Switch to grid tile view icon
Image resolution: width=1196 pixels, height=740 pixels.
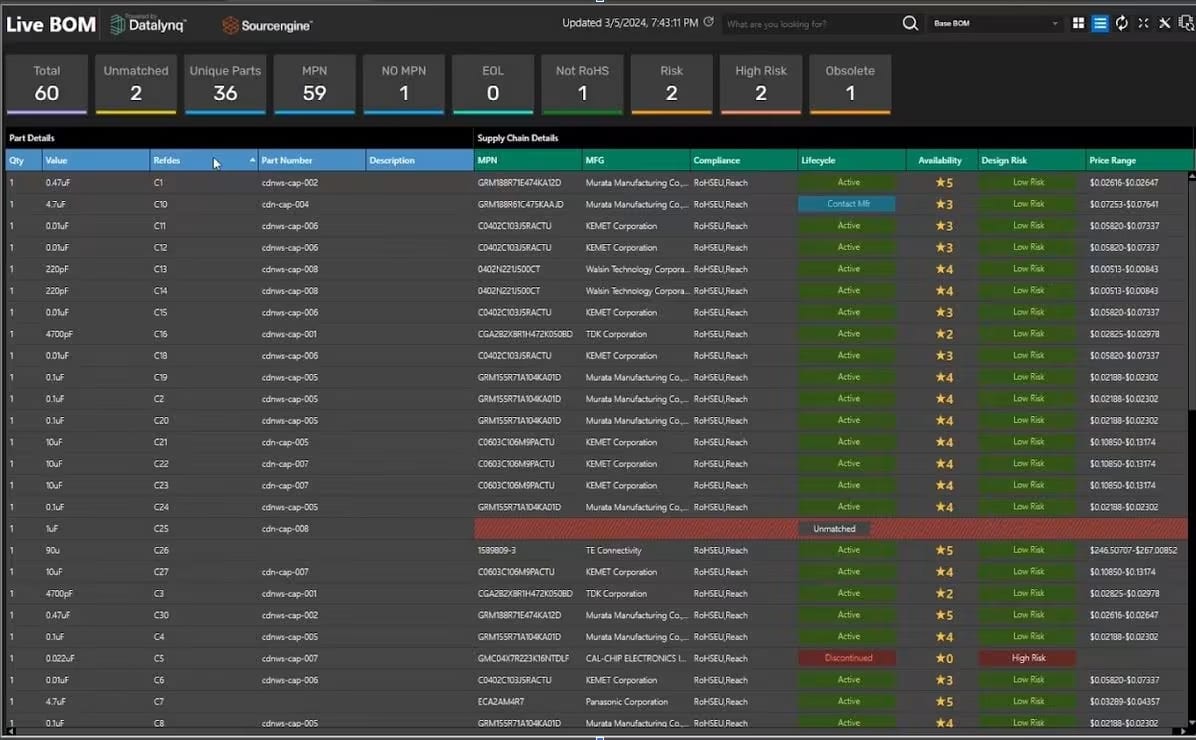pyautogui.click(x=1078, y=24)
